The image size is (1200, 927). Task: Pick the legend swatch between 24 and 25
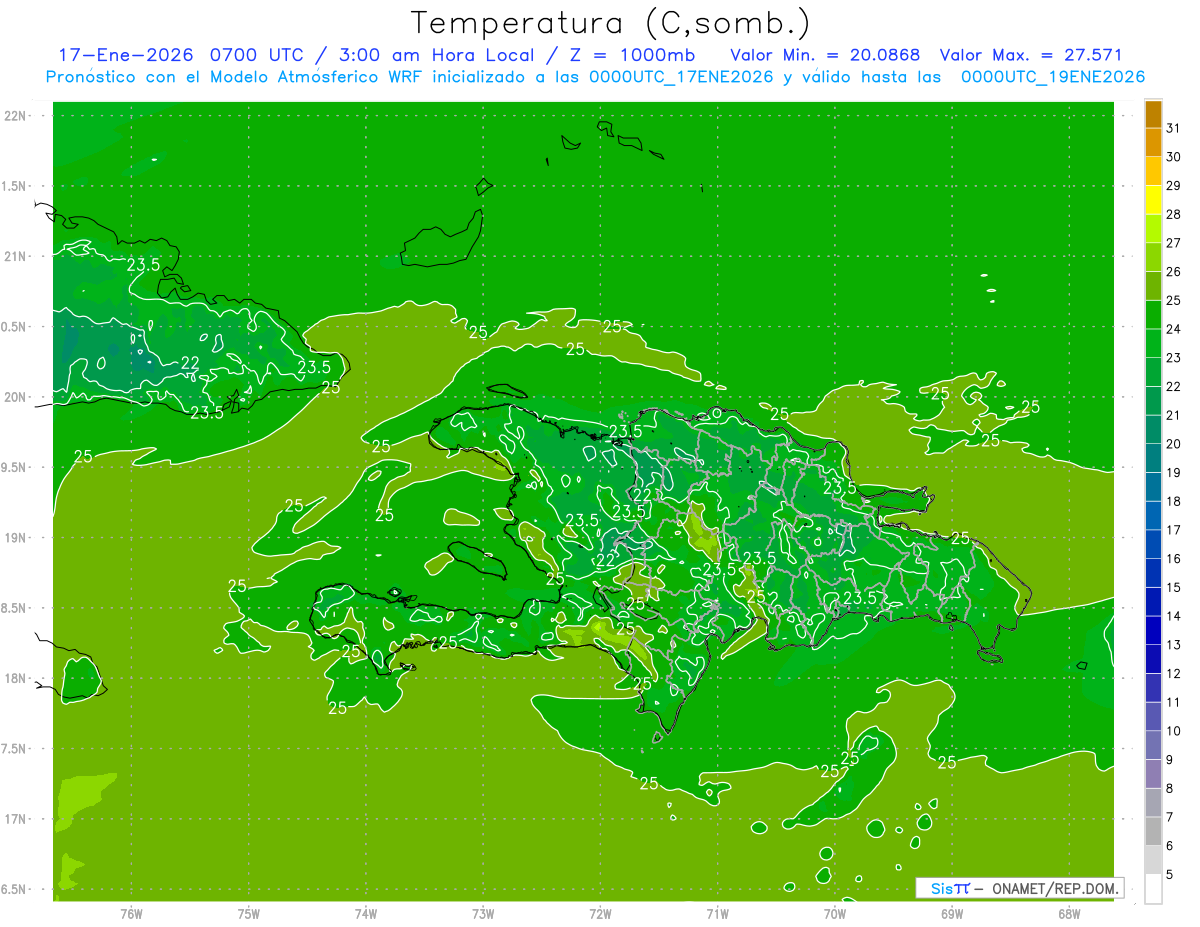click(1153, 315)
